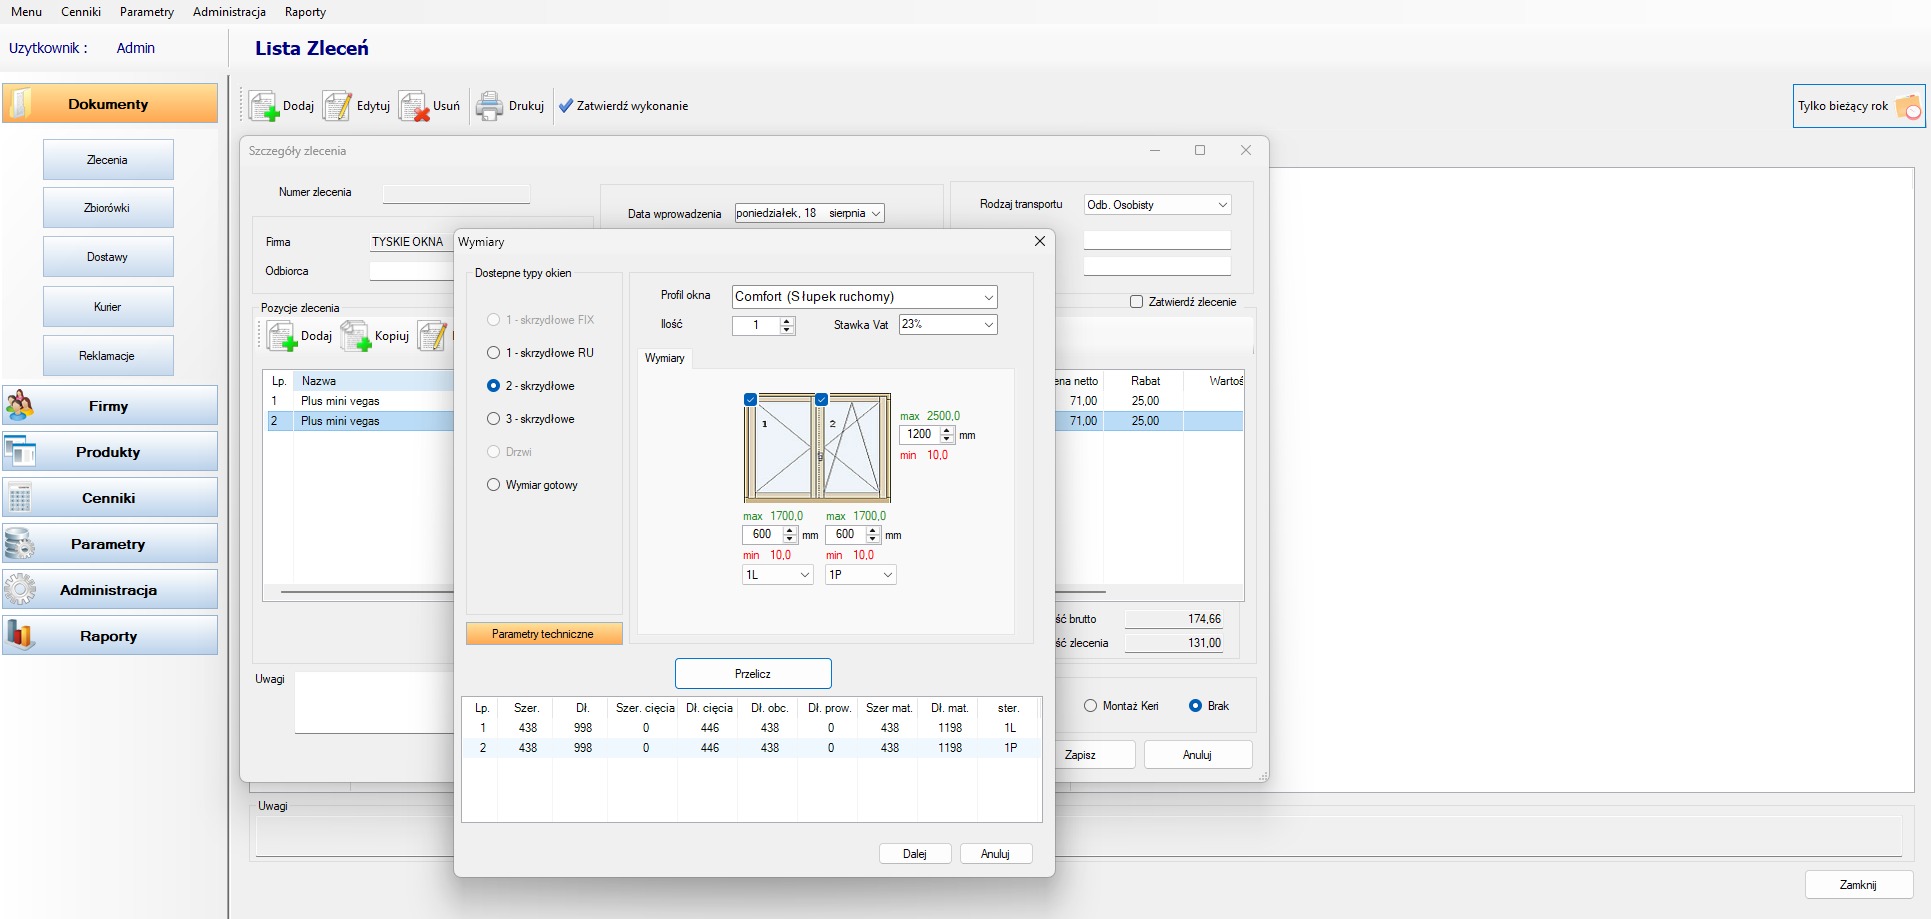The height and width of the screenshot is (919, 1931).
Task: Click the window height field showing 1200
Action: (x=919, y=435)
